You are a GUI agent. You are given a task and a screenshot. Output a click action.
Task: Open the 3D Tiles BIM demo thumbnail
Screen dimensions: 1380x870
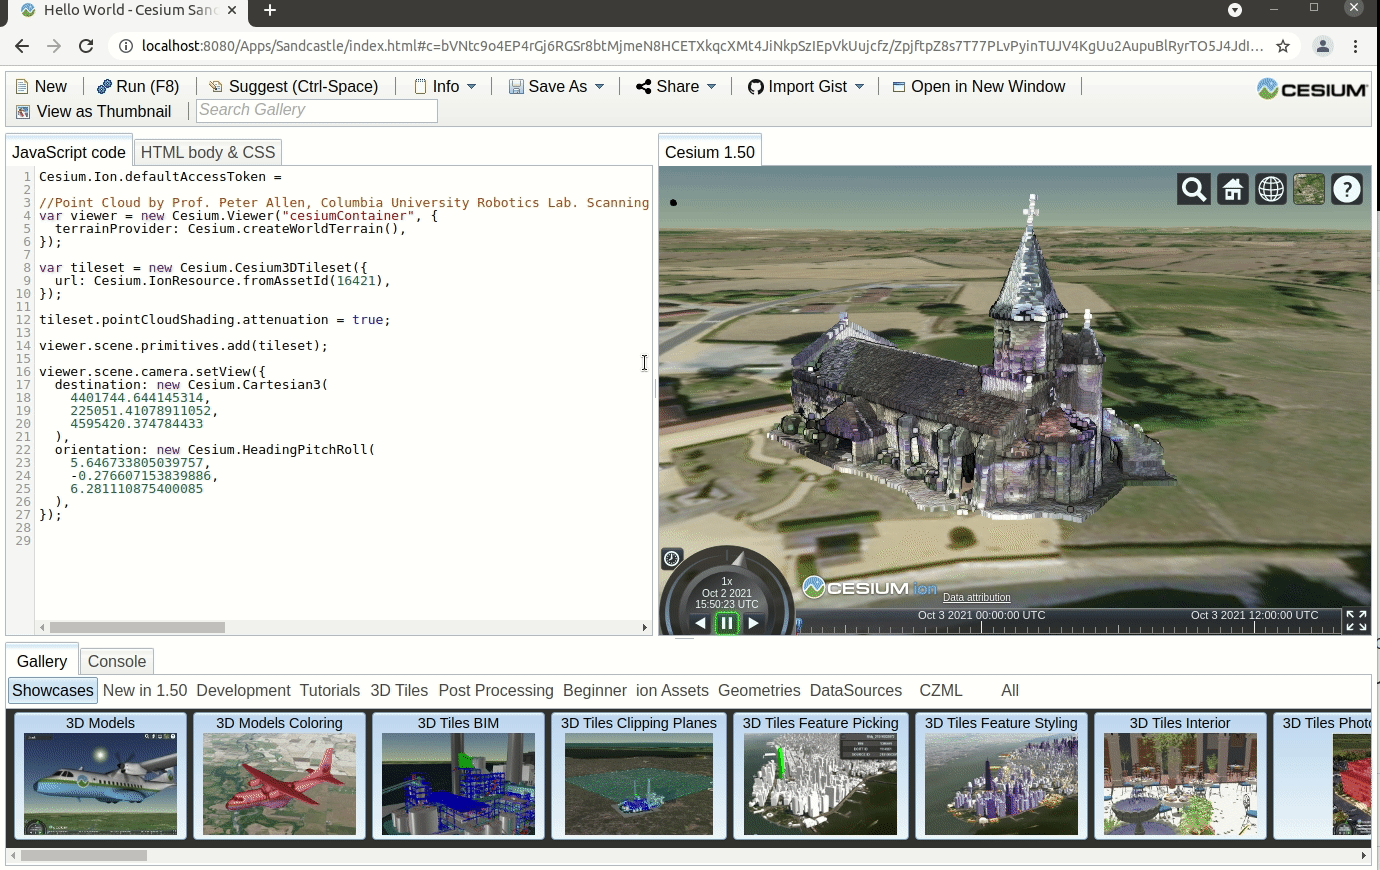click(458, 776)
